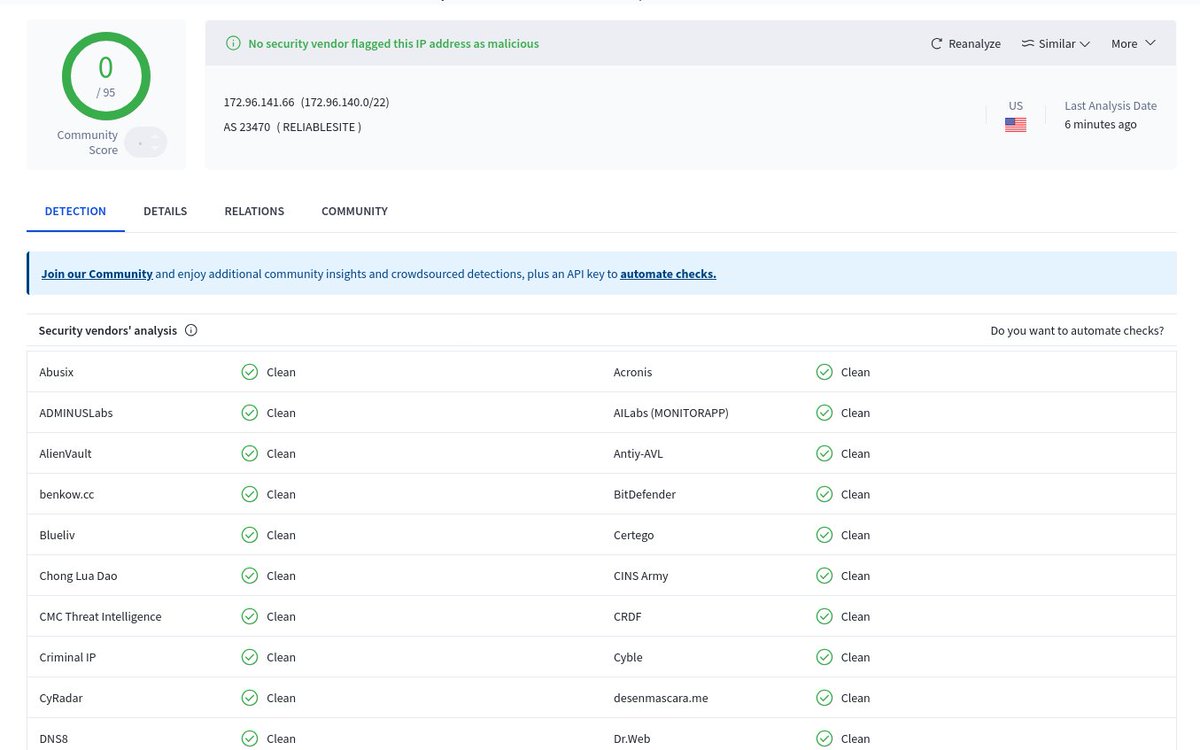Click the 'No security vendor flagged' status message
The image size is (1200, 750).
[393, 44]
